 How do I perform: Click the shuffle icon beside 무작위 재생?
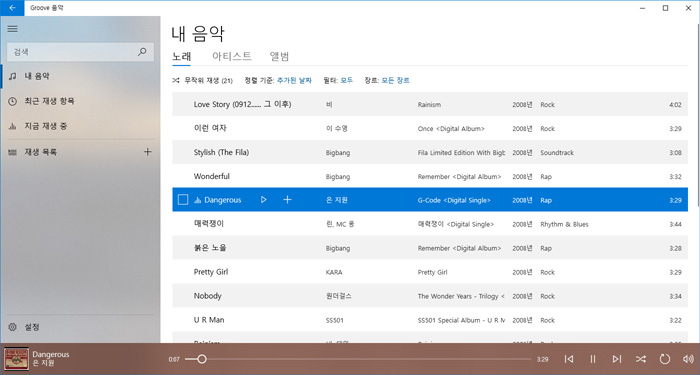pos(176,81)
